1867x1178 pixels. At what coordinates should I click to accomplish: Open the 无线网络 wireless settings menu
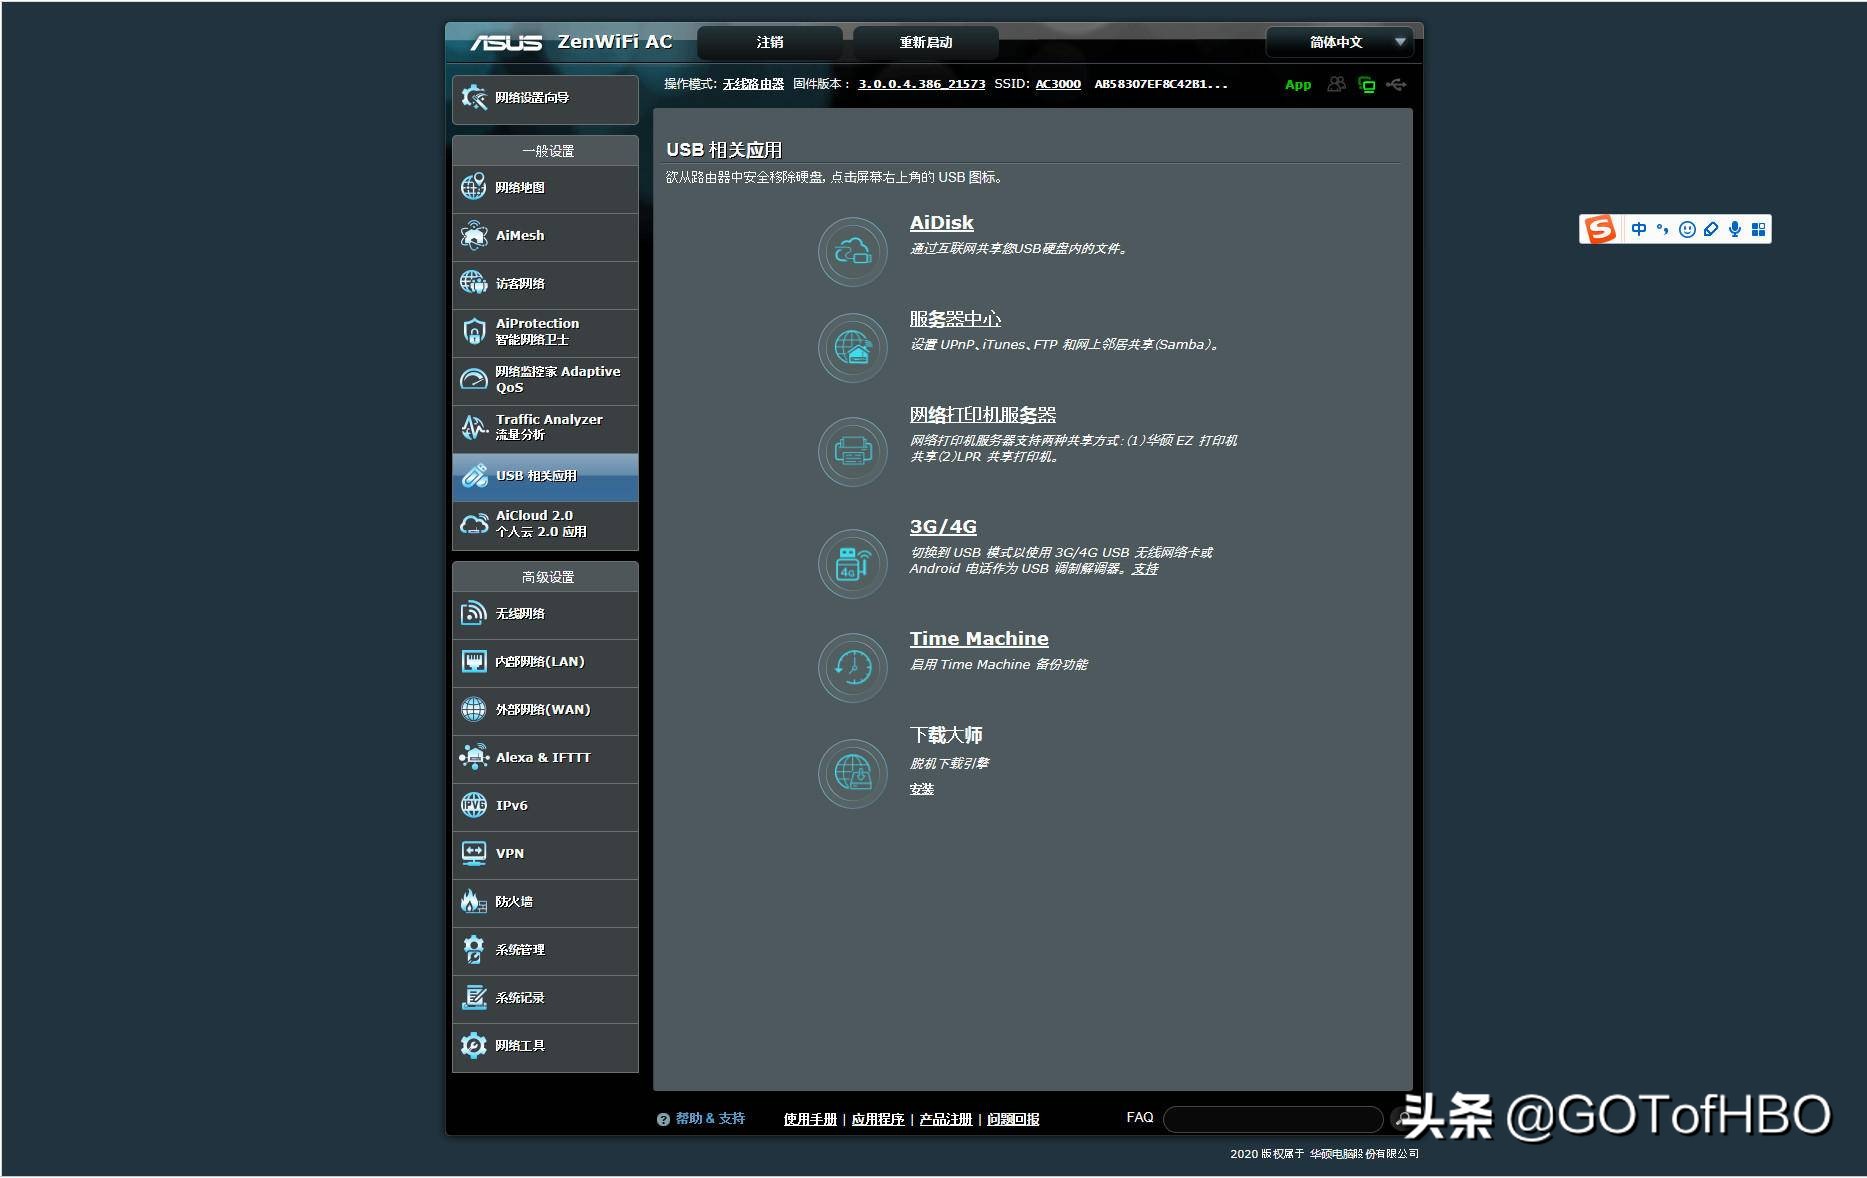(x=545, y=614)
